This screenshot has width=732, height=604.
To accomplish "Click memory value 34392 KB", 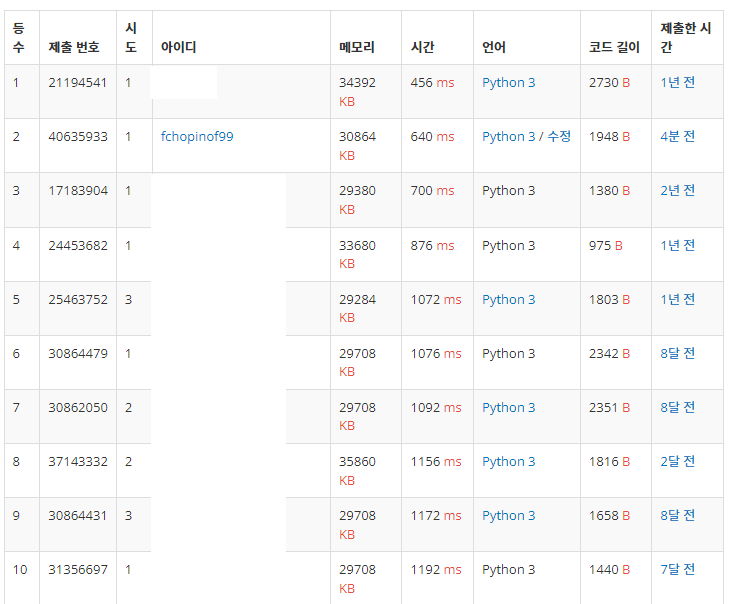I will pyautogui.click(x=357, y=92).
